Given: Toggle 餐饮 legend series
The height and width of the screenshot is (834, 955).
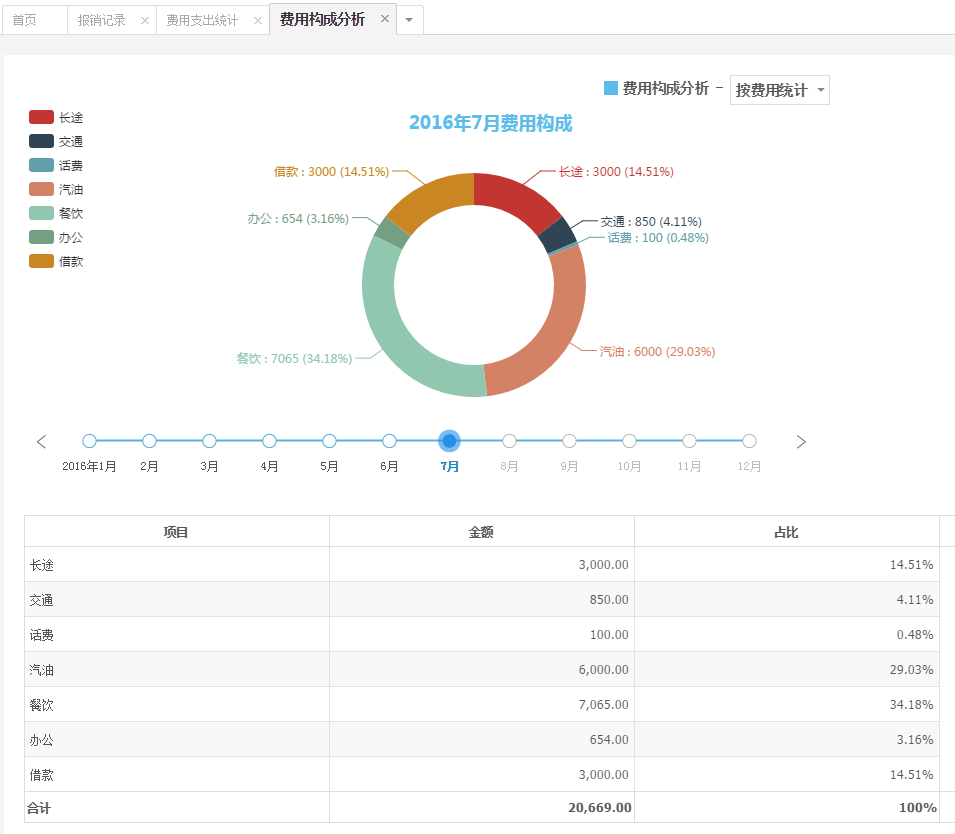Looking at the screenshot, I should tap(42, 213).
